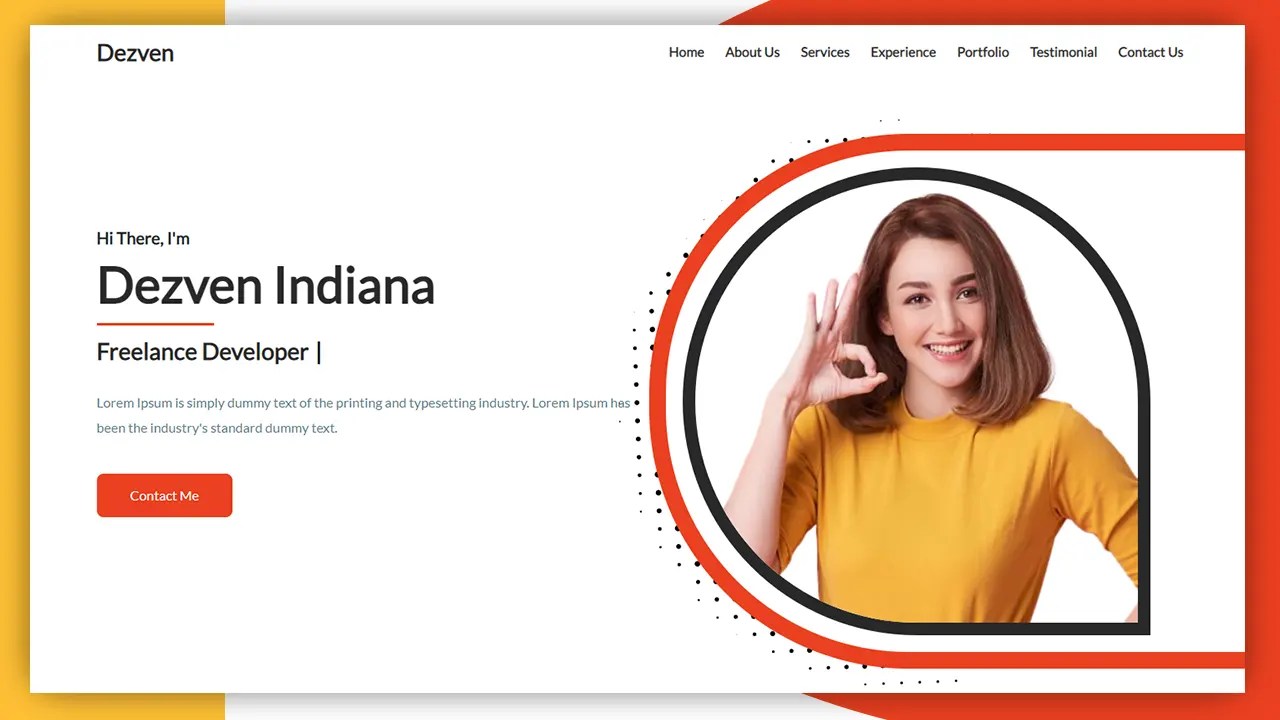Click the typing cursor after Freelance Developer

click(x=318, y=351)
